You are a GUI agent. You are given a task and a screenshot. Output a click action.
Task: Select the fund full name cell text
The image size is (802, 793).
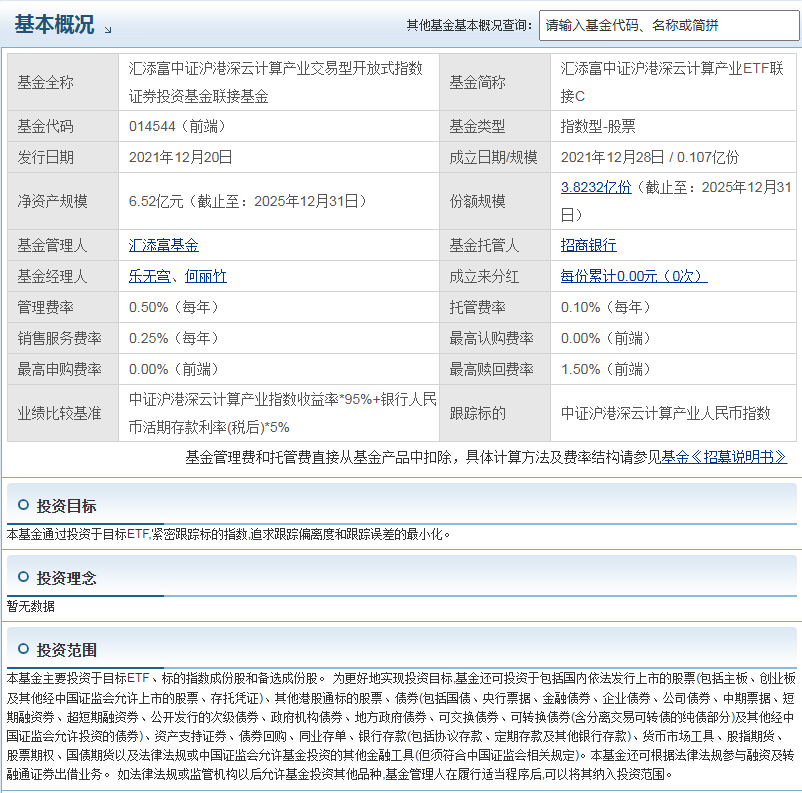pos(276,82)
